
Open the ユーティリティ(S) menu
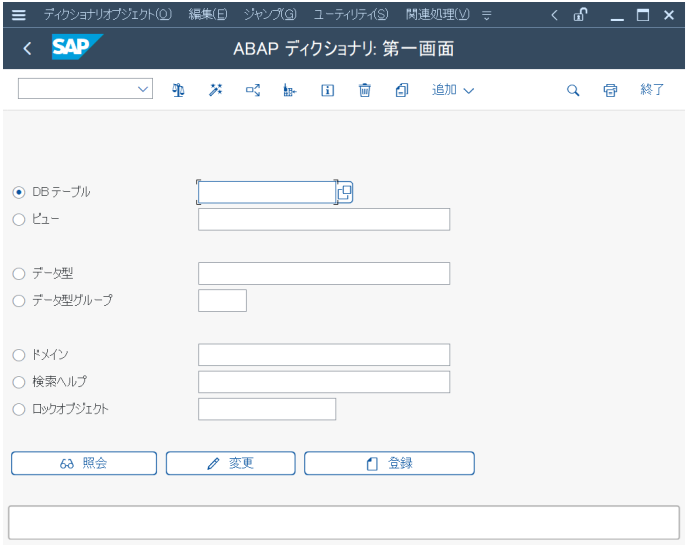click(351, 15)
